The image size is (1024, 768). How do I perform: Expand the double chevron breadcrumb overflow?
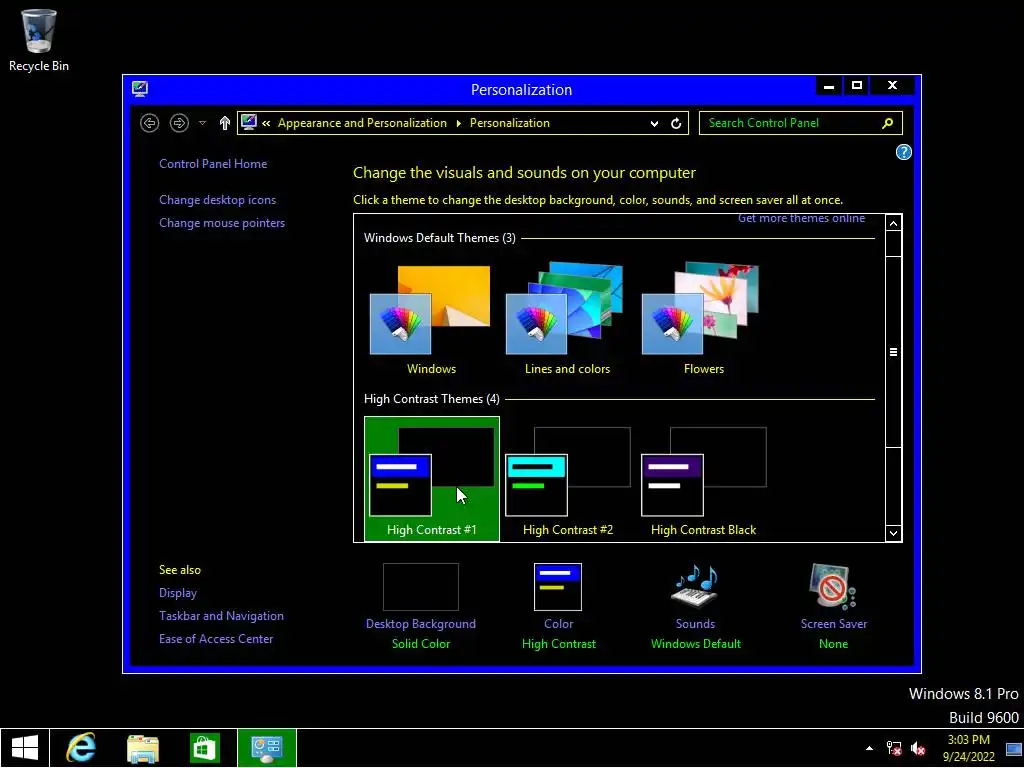click(266, 123)
